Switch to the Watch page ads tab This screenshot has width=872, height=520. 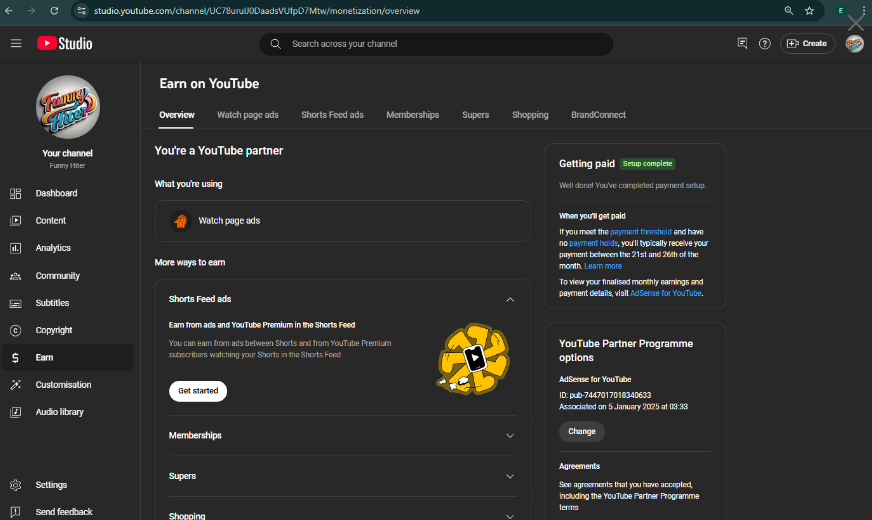247,115
